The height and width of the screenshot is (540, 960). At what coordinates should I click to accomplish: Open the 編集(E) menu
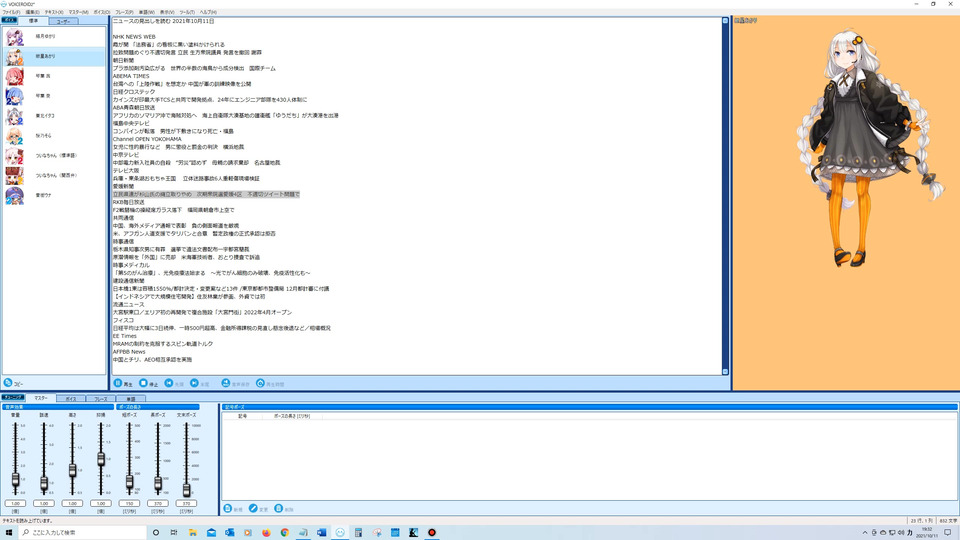[32, 12]
